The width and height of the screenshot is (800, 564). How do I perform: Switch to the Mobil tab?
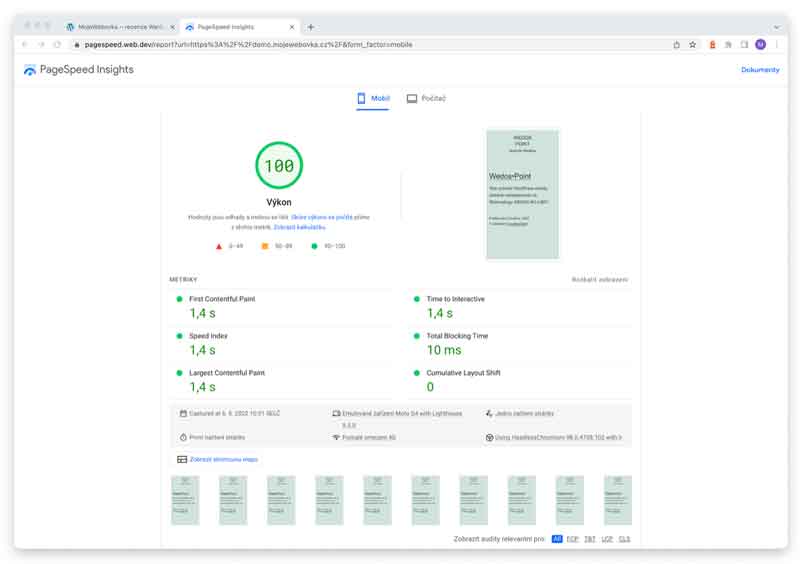coord(373,98)
